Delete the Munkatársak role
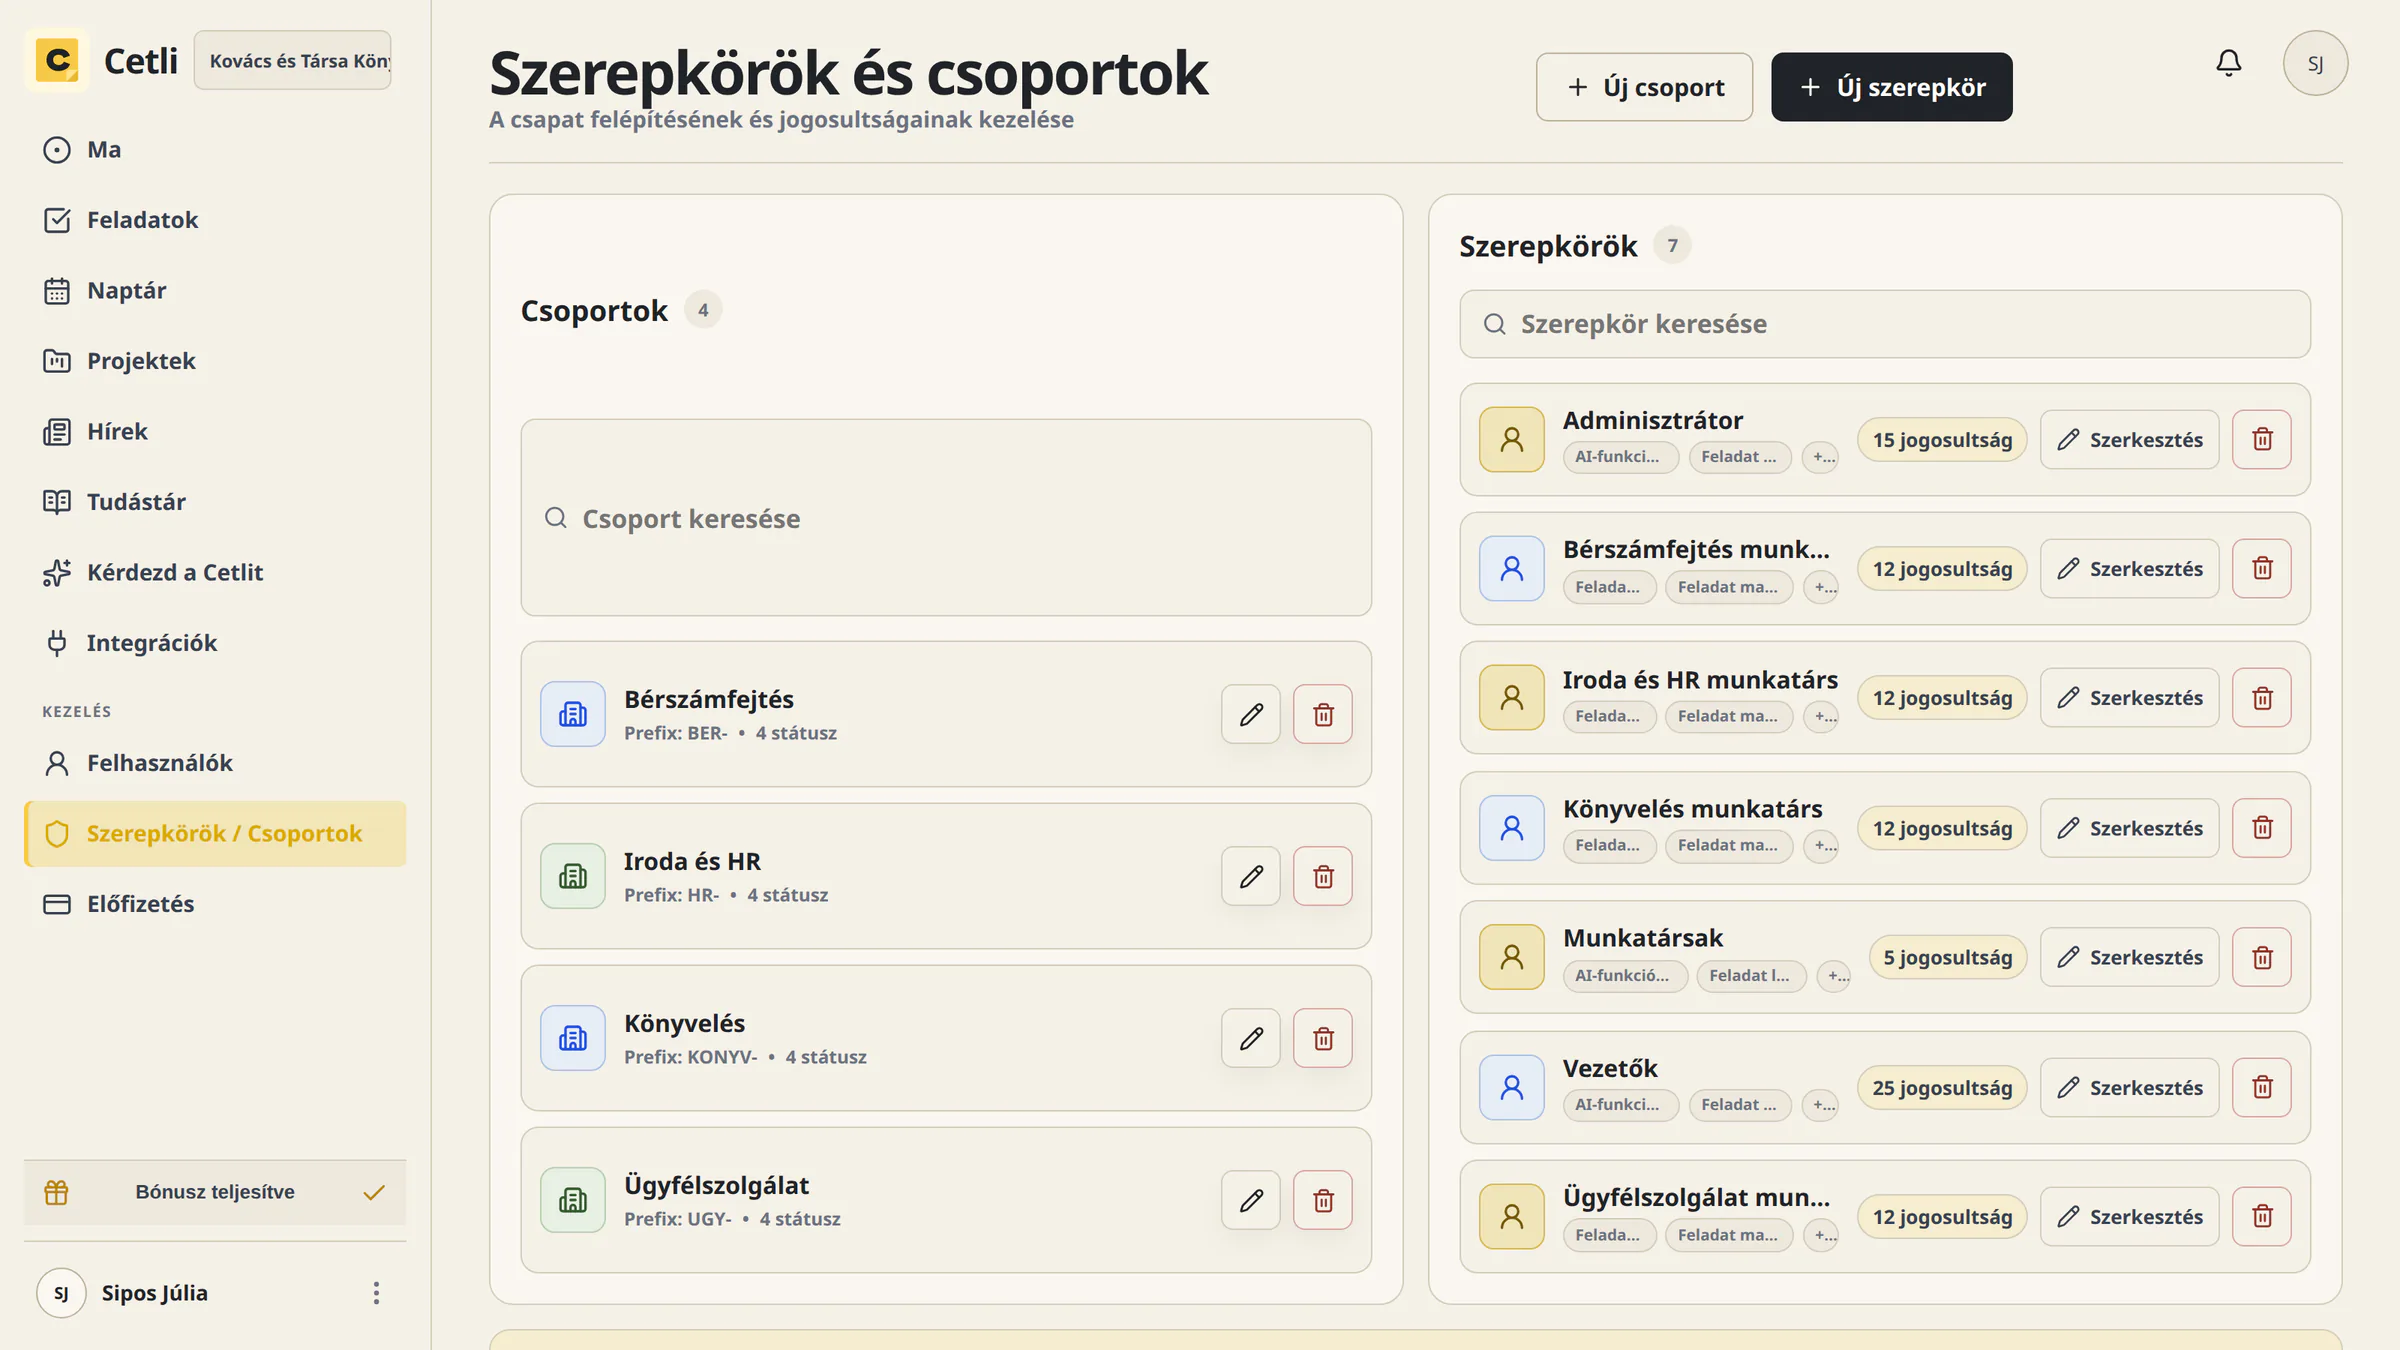The height and width of the screenshot is (1350, 2400). point(2262,957)
